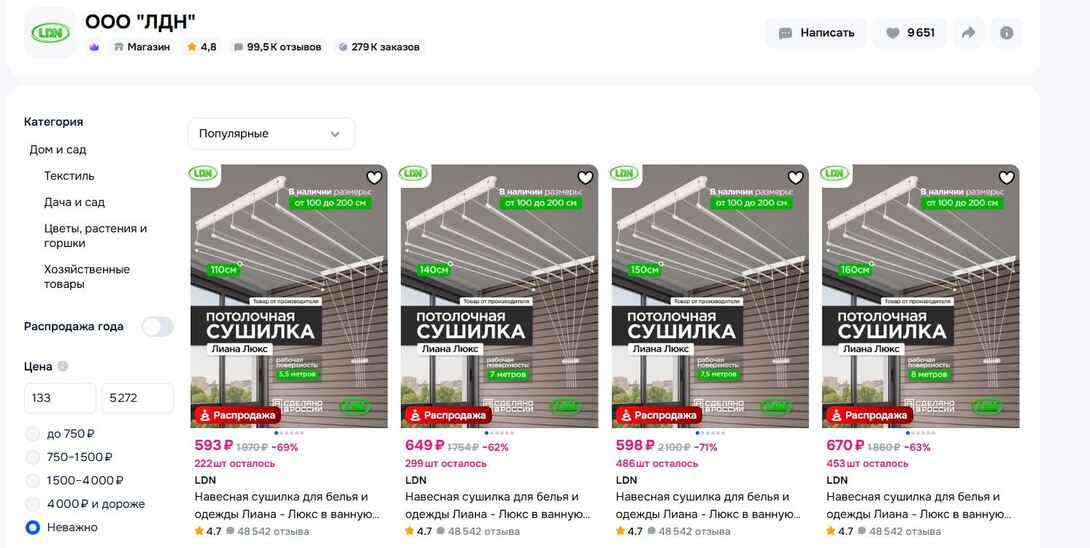Select the 1500–4000 ₽ radio button

tap(33, 481)
